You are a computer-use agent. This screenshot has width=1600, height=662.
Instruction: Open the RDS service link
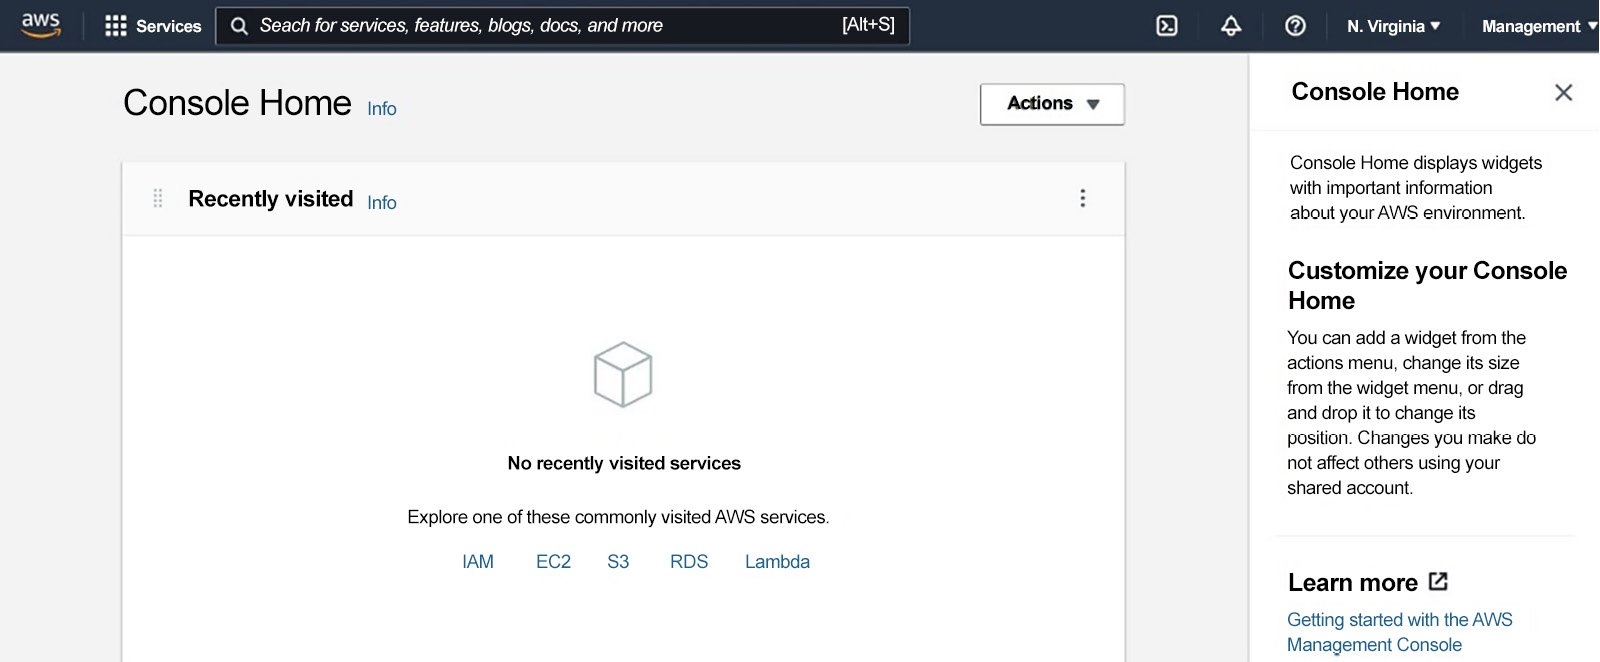pyautogui.click(x=689, y=562)
